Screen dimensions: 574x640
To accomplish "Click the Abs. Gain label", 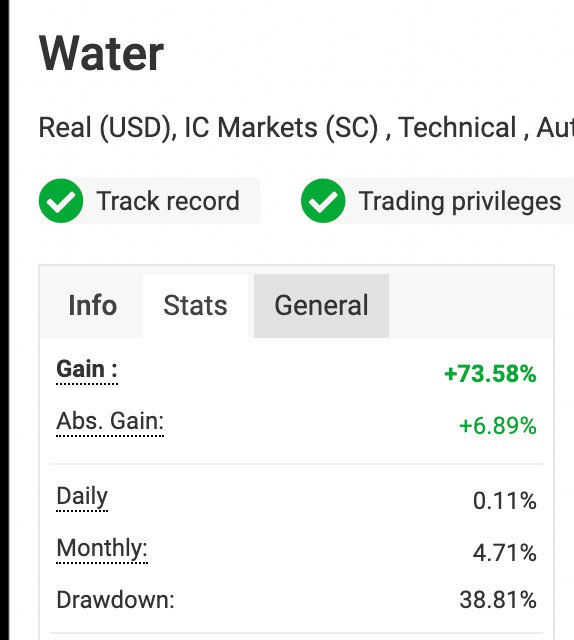I will [x=110, y=421].
